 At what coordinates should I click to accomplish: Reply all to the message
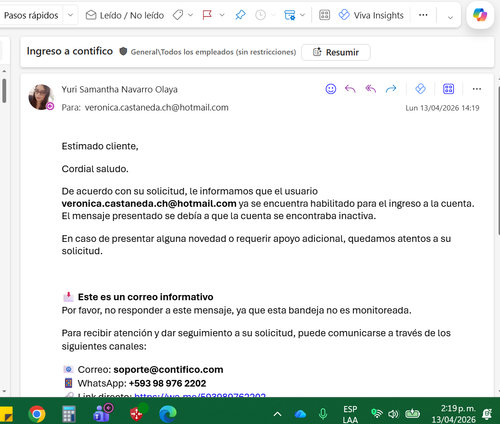coord(370,89)
